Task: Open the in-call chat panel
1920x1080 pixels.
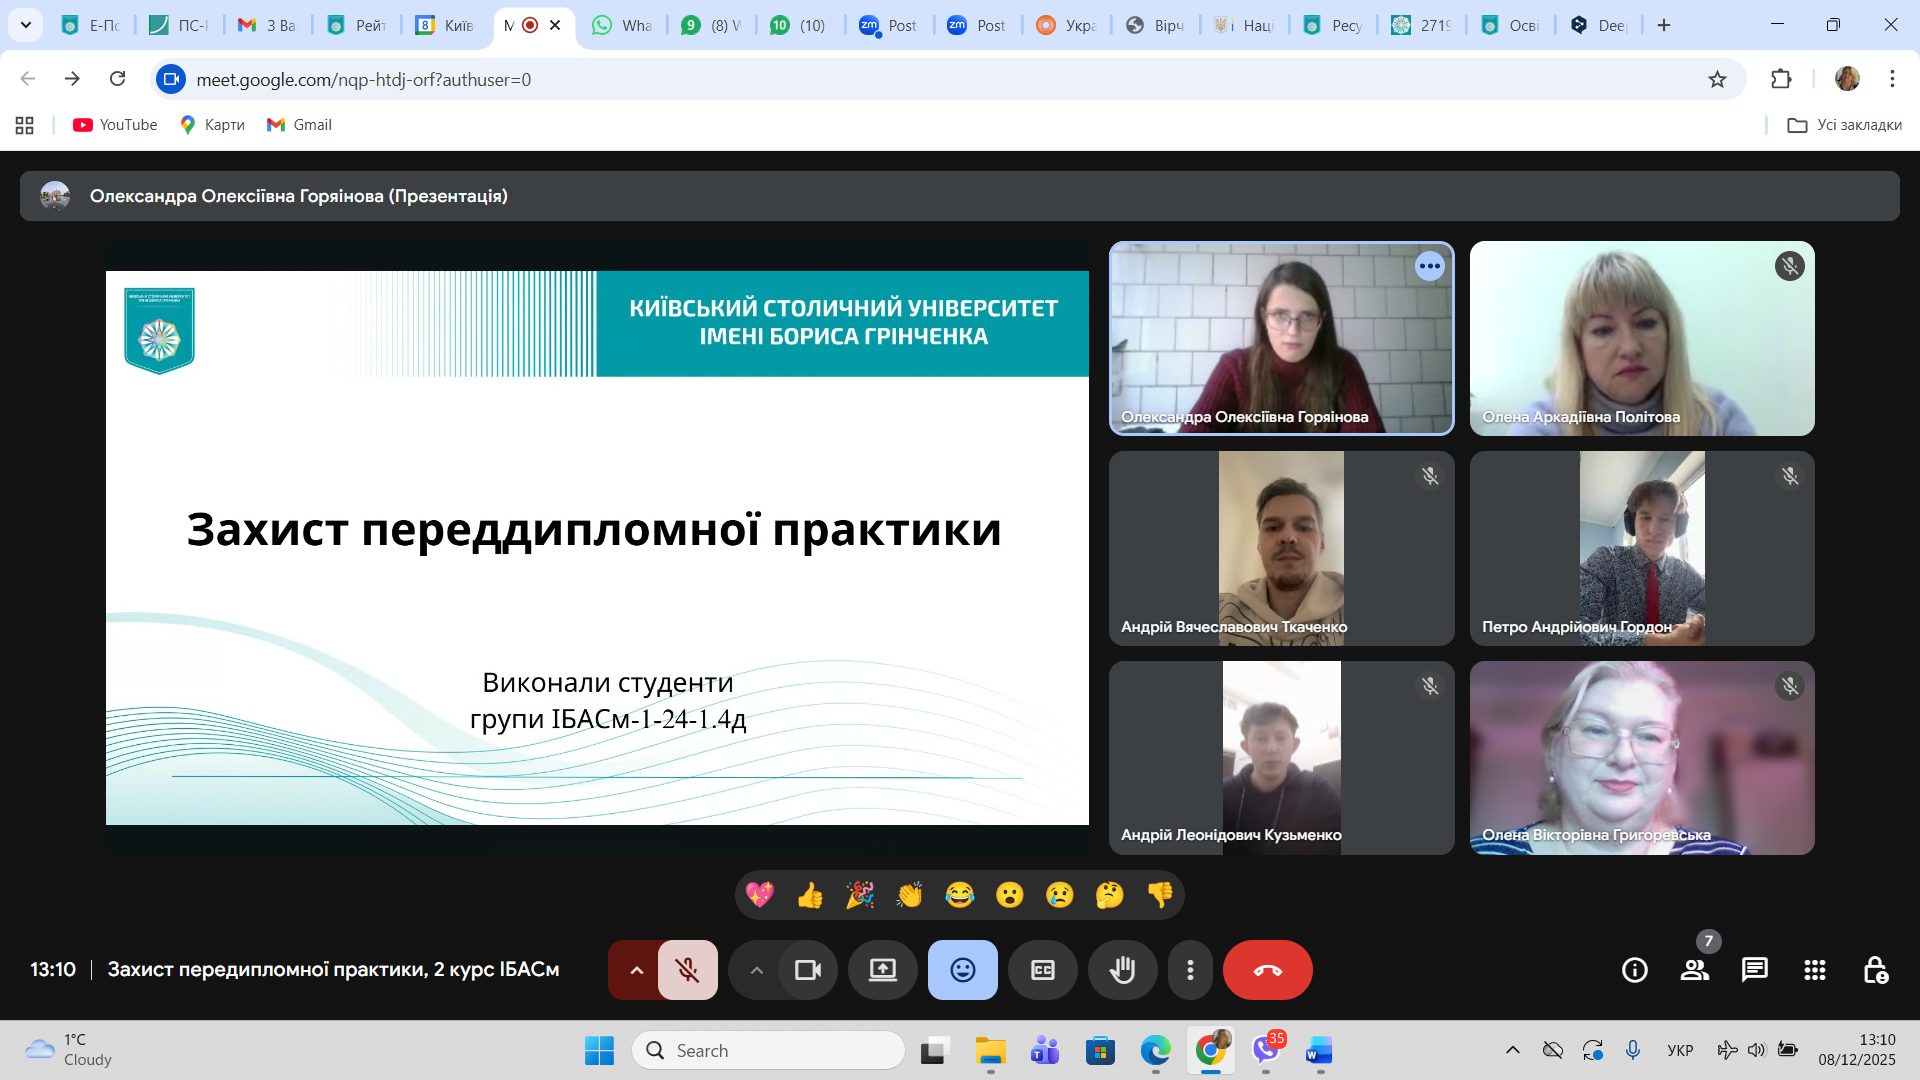Action: (1754, 970)
